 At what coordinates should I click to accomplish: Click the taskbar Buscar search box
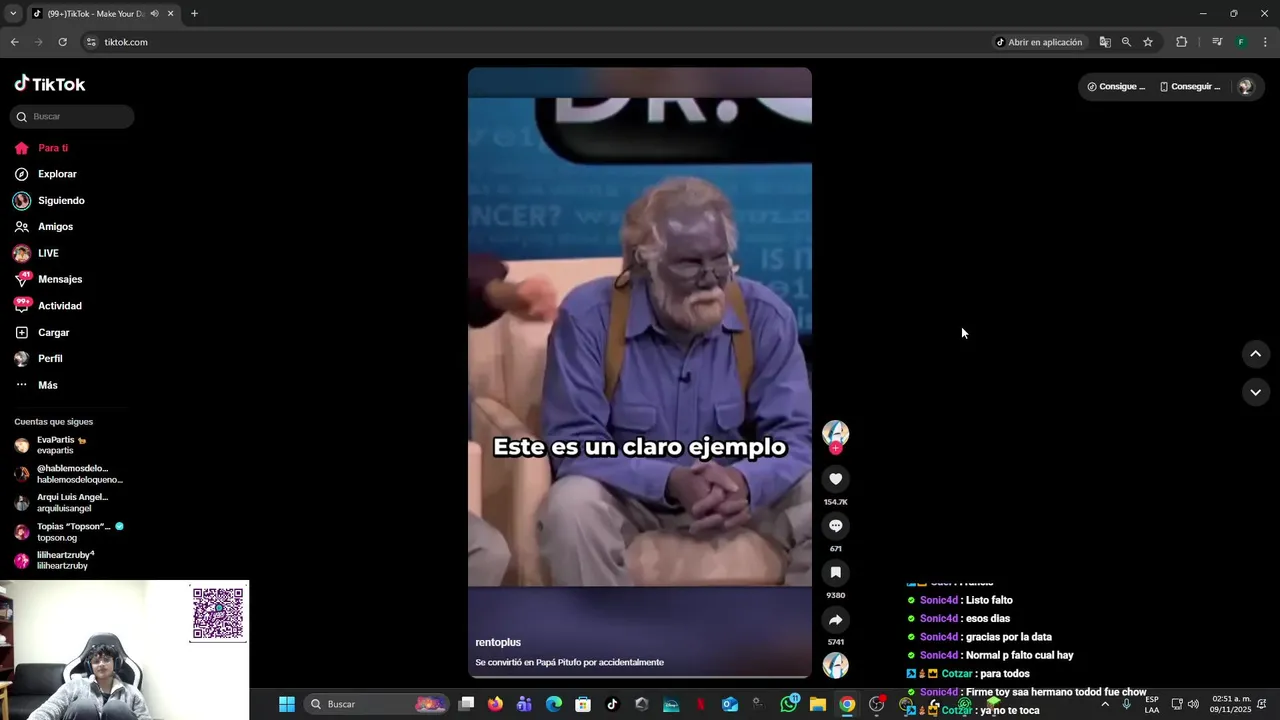tap(377, 704)
